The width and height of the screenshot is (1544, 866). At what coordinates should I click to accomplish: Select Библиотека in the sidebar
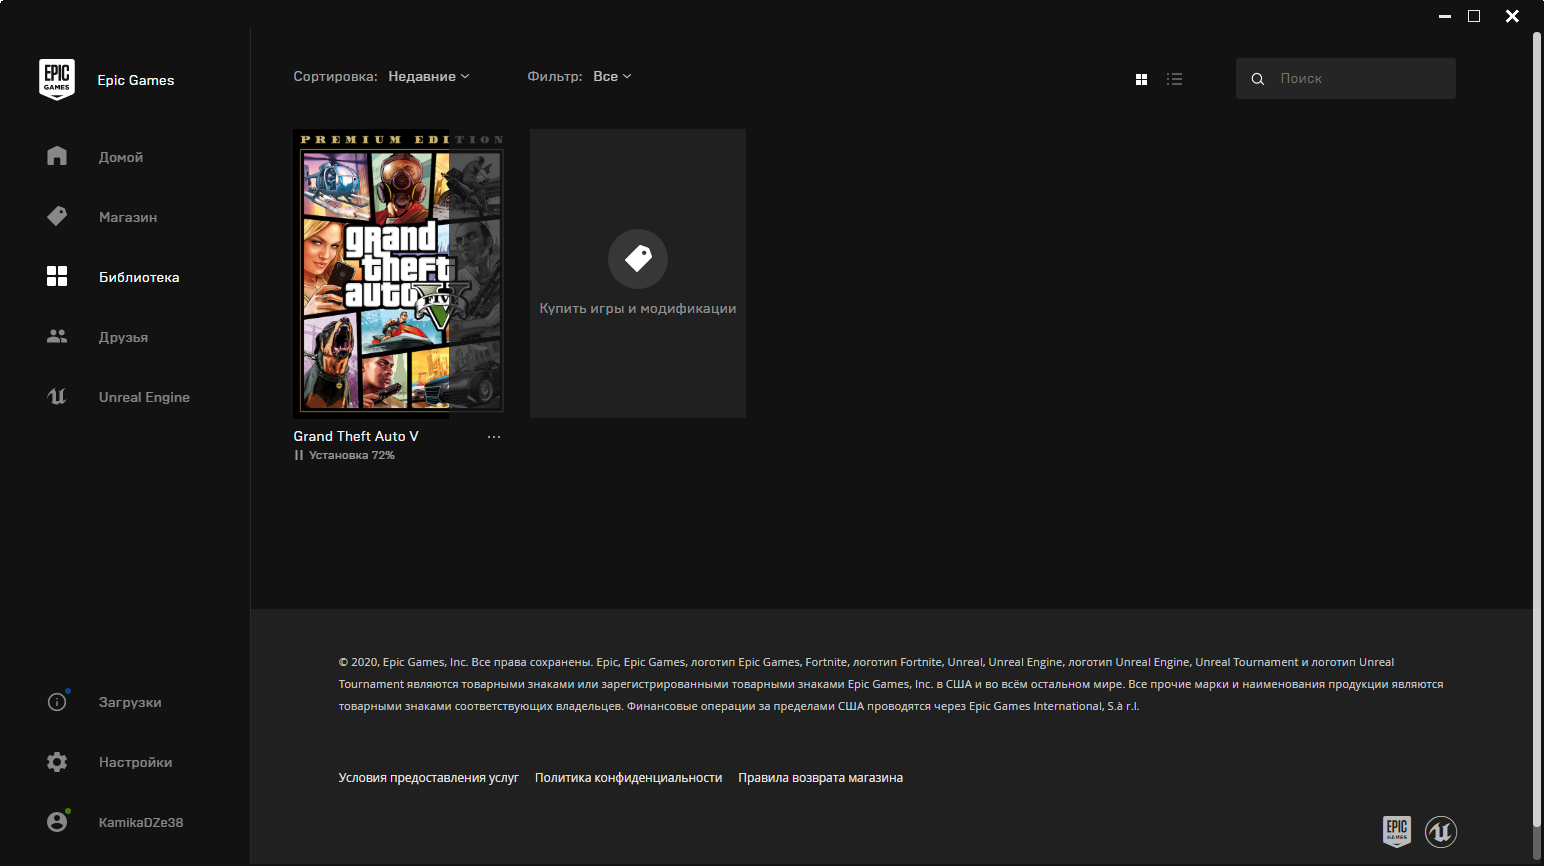pos(139,277)
